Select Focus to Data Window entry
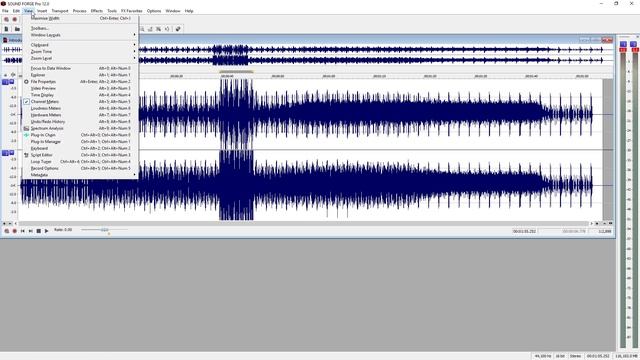This screenshot has height=360, width=640. [x=80, y=68]
